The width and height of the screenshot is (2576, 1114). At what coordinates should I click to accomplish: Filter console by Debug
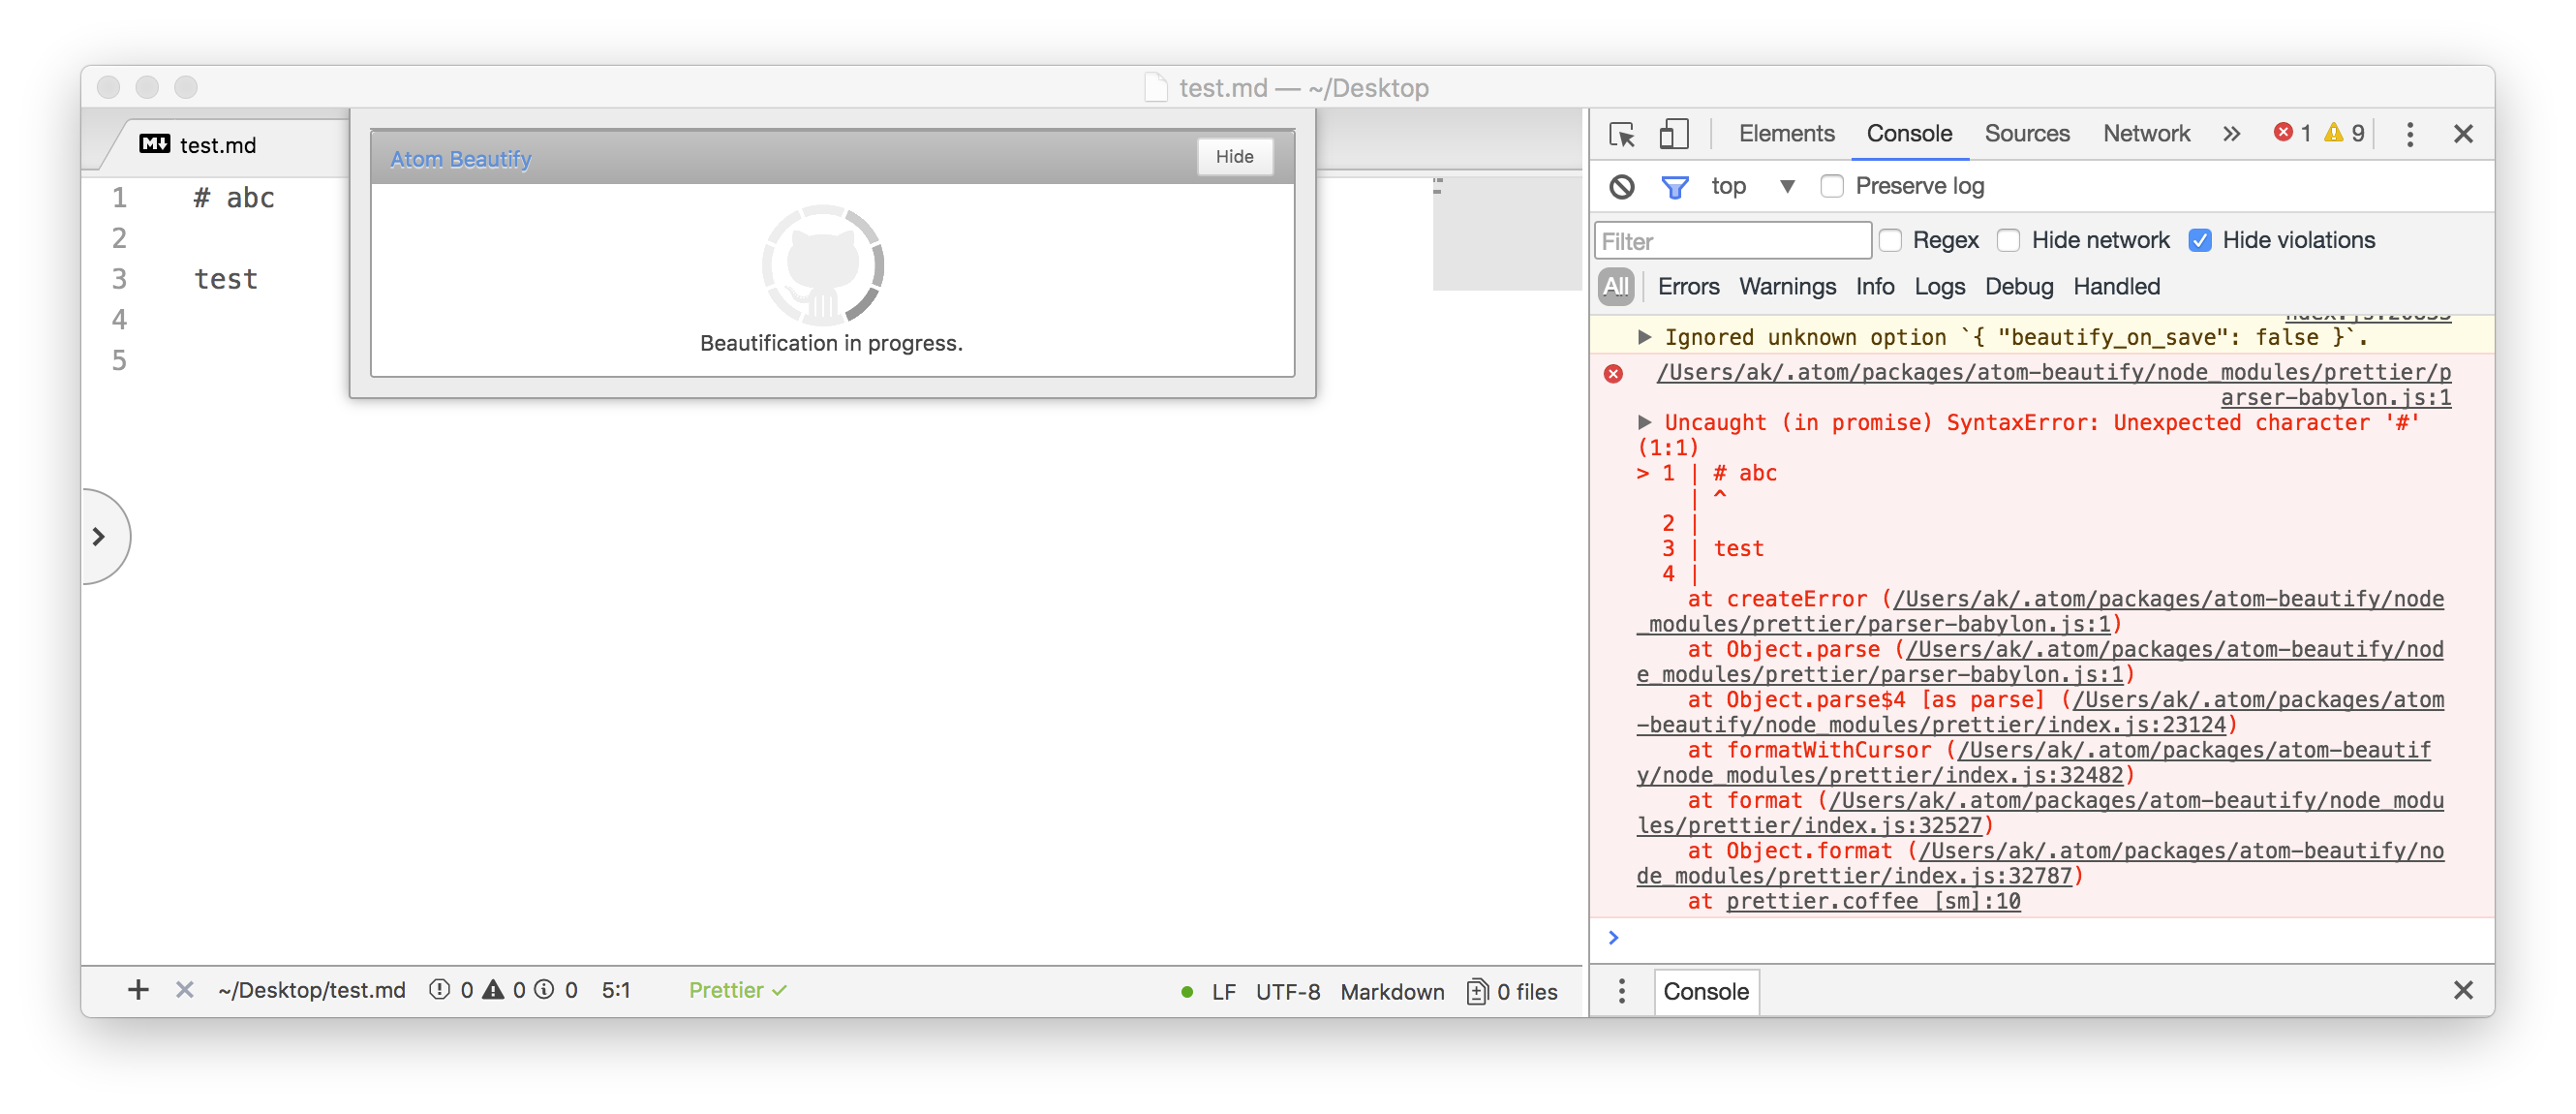coord(2018,287)
